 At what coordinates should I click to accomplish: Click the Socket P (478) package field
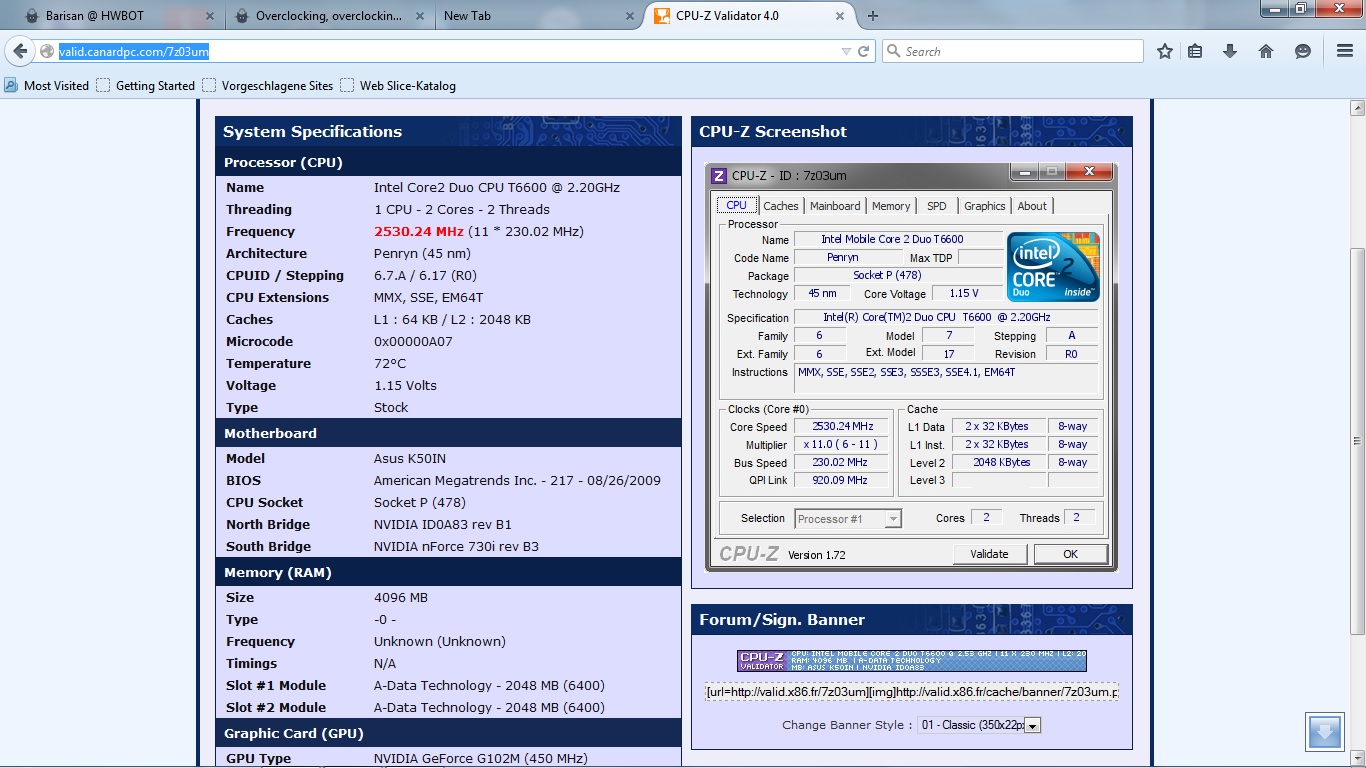(x=898, y=275)
